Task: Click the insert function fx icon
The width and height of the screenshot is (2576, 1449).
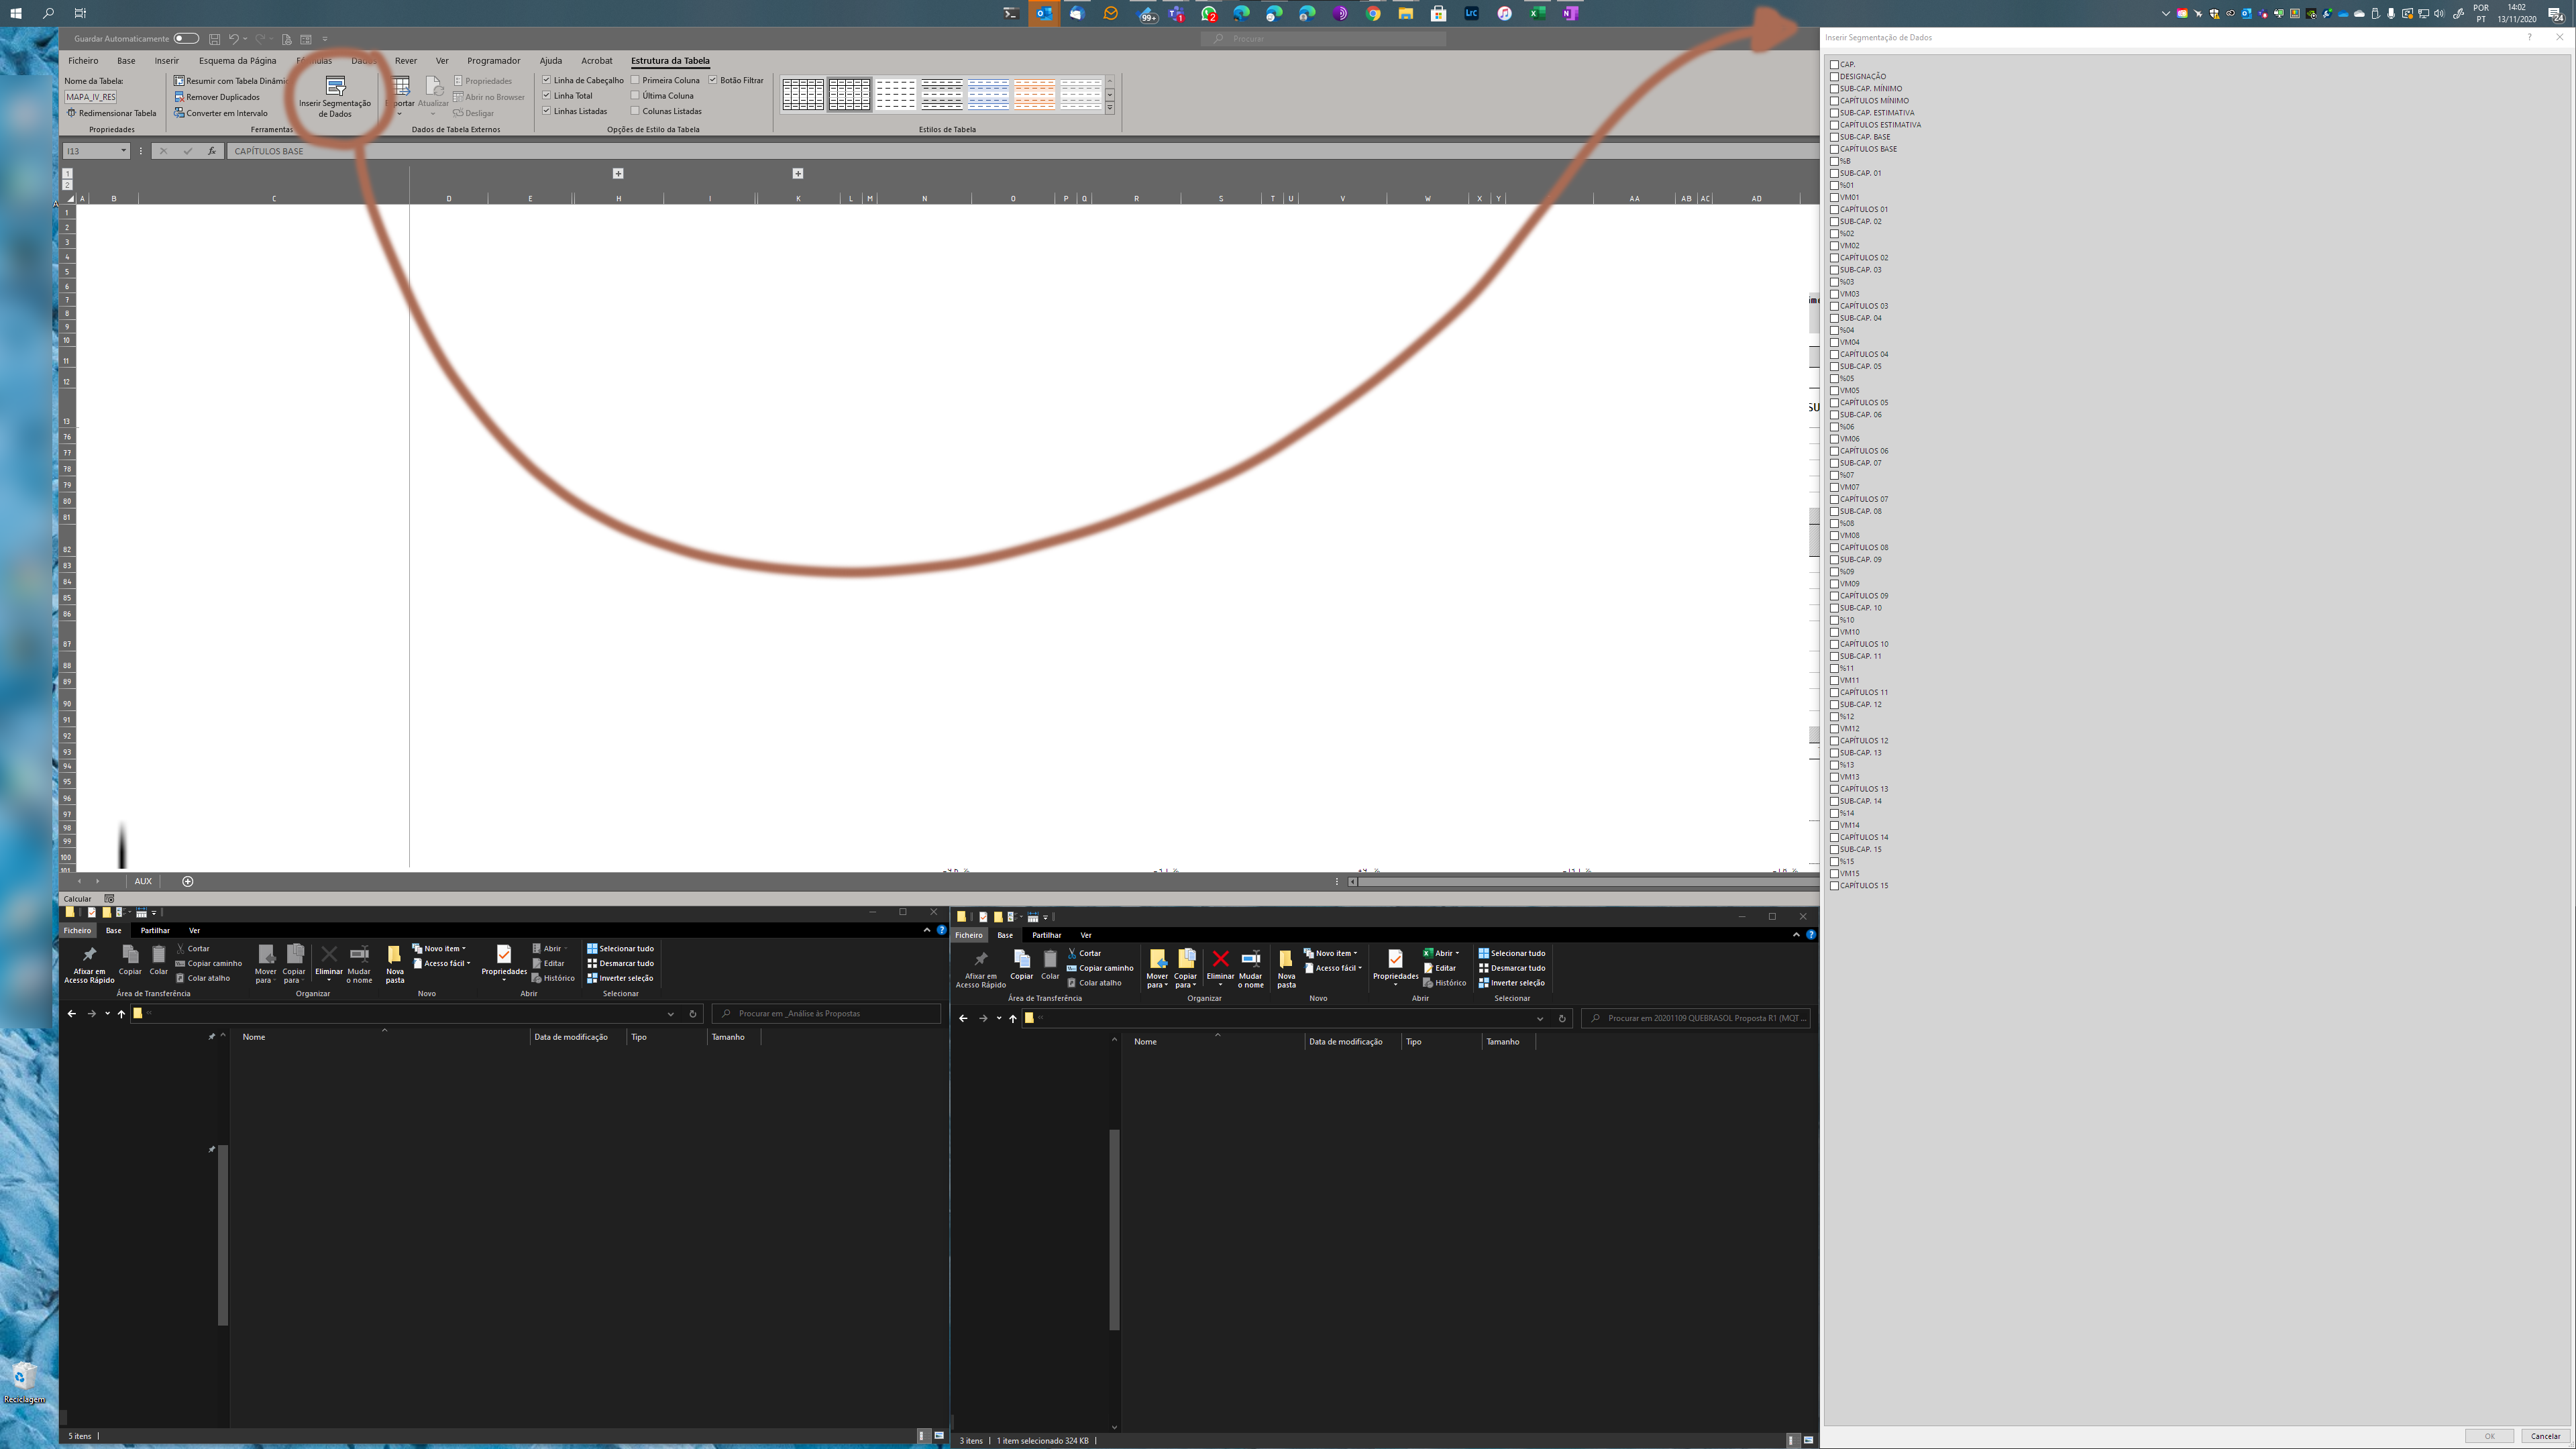Action: (x=211, y=151)
